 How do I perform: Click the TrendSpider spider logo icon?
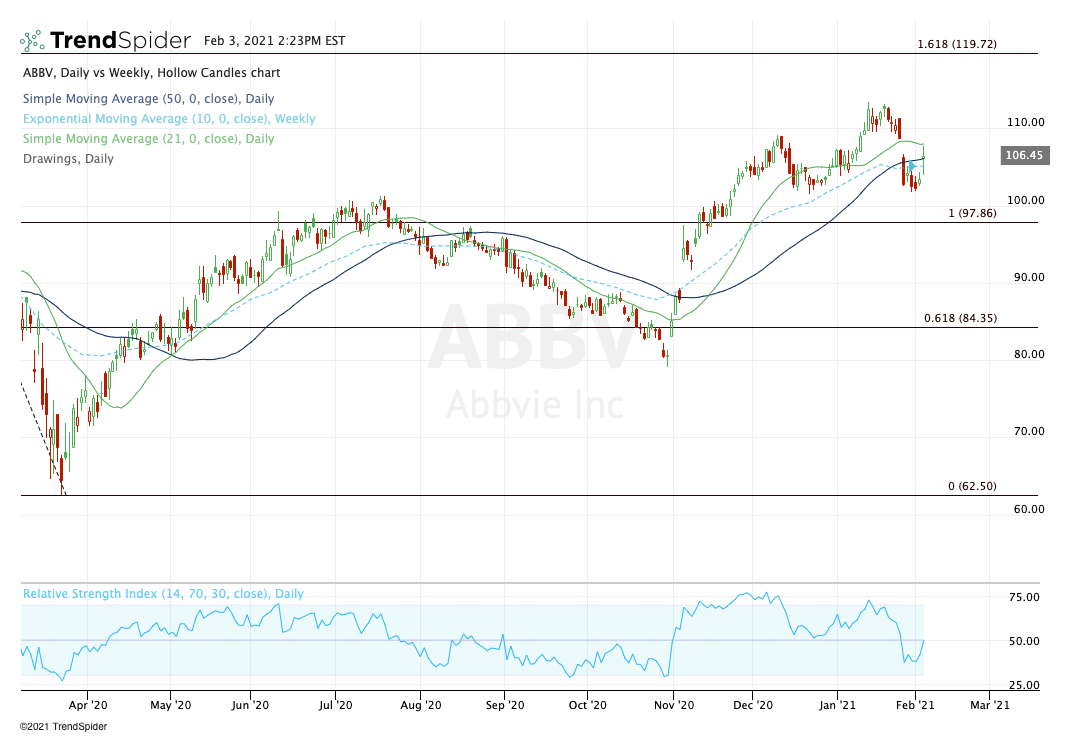(x=32, y=41)
